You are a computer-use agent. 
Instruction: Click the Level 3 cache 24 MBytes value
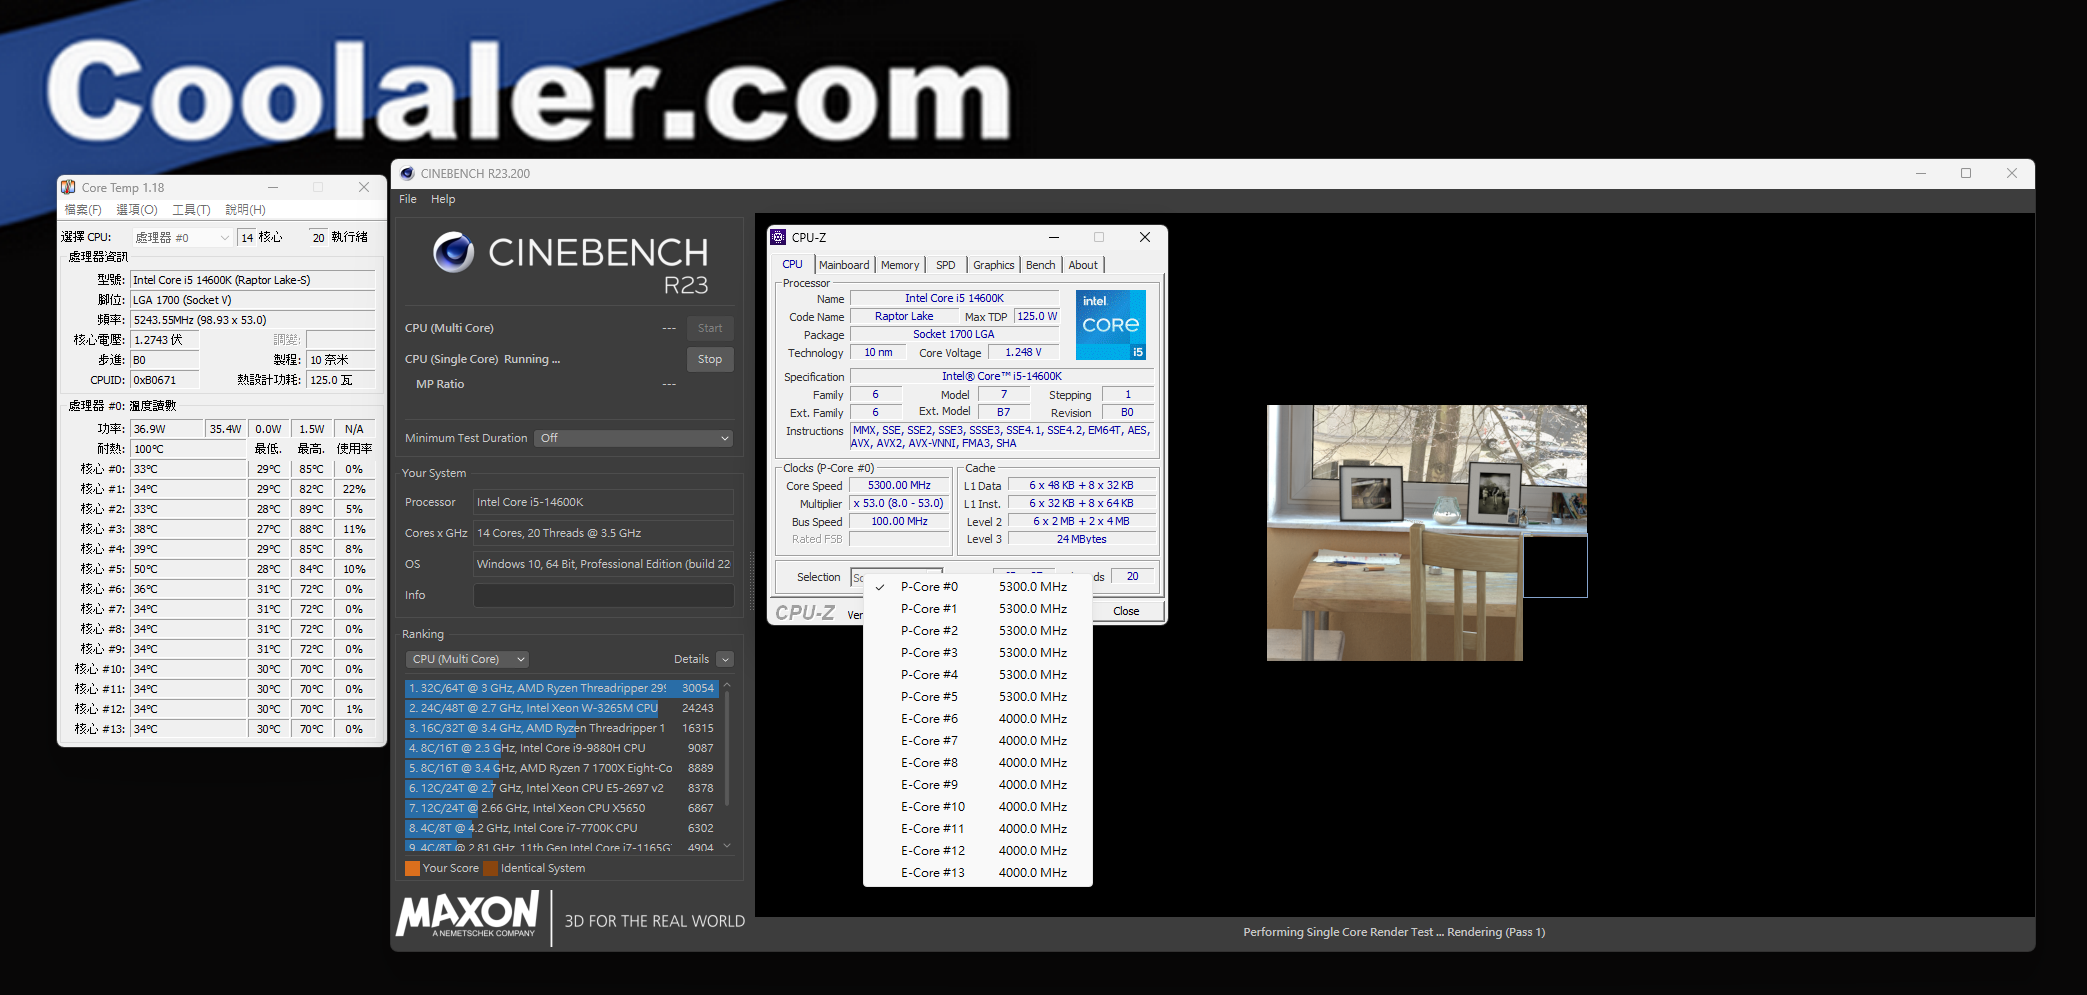pyautogui.click(x=1082, y=539)
